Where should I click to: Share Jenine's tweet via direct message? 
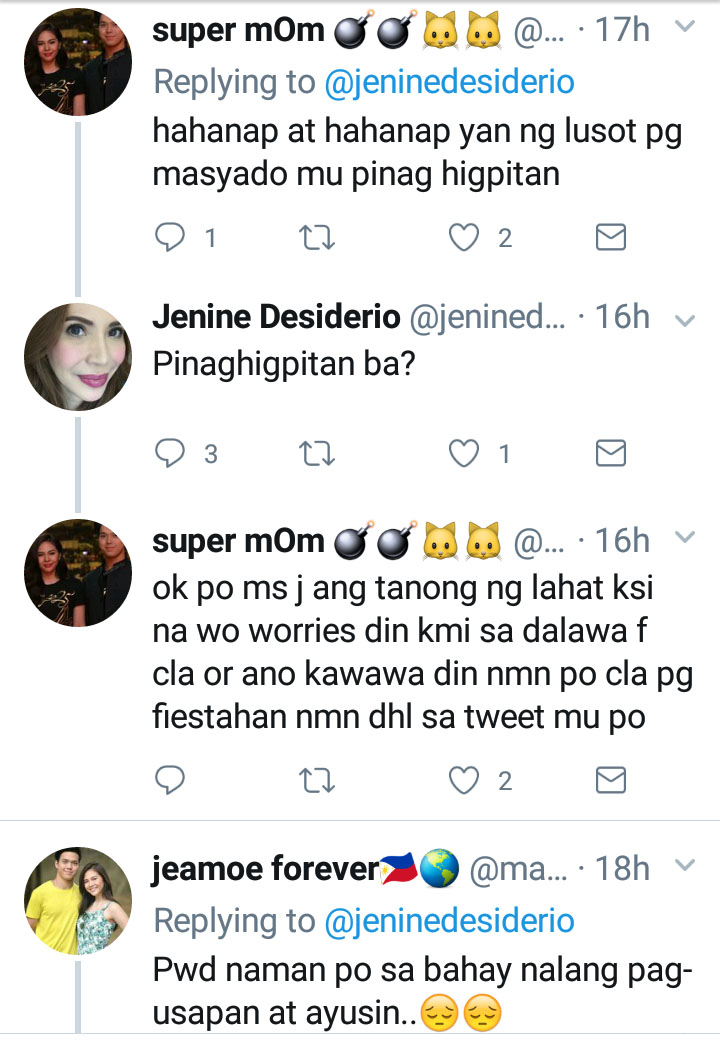[x=610, y=454]
